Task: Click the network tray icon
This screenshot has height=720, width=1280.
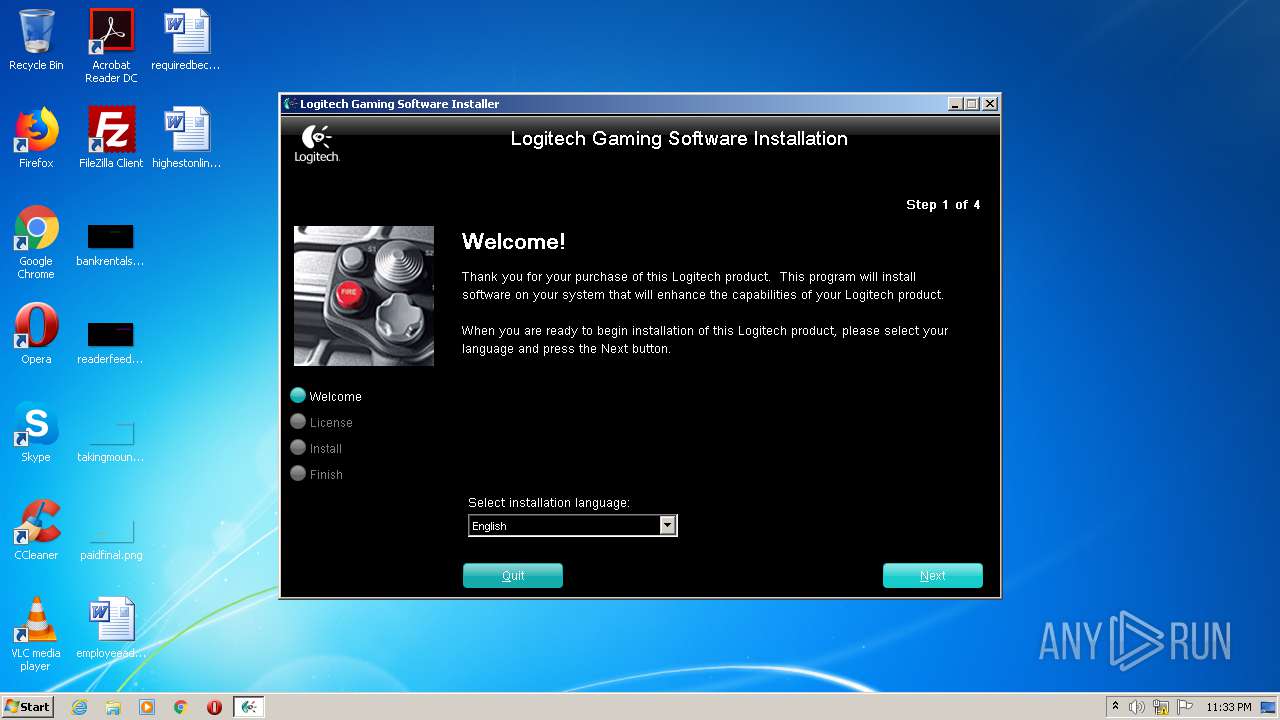Action: (1161, 707)
